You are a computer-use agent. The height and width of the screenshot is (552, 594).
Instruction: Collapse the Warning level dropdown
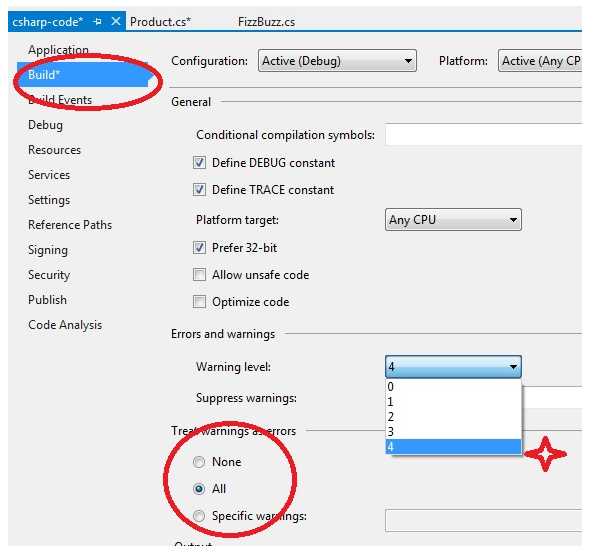coord(453,367)
